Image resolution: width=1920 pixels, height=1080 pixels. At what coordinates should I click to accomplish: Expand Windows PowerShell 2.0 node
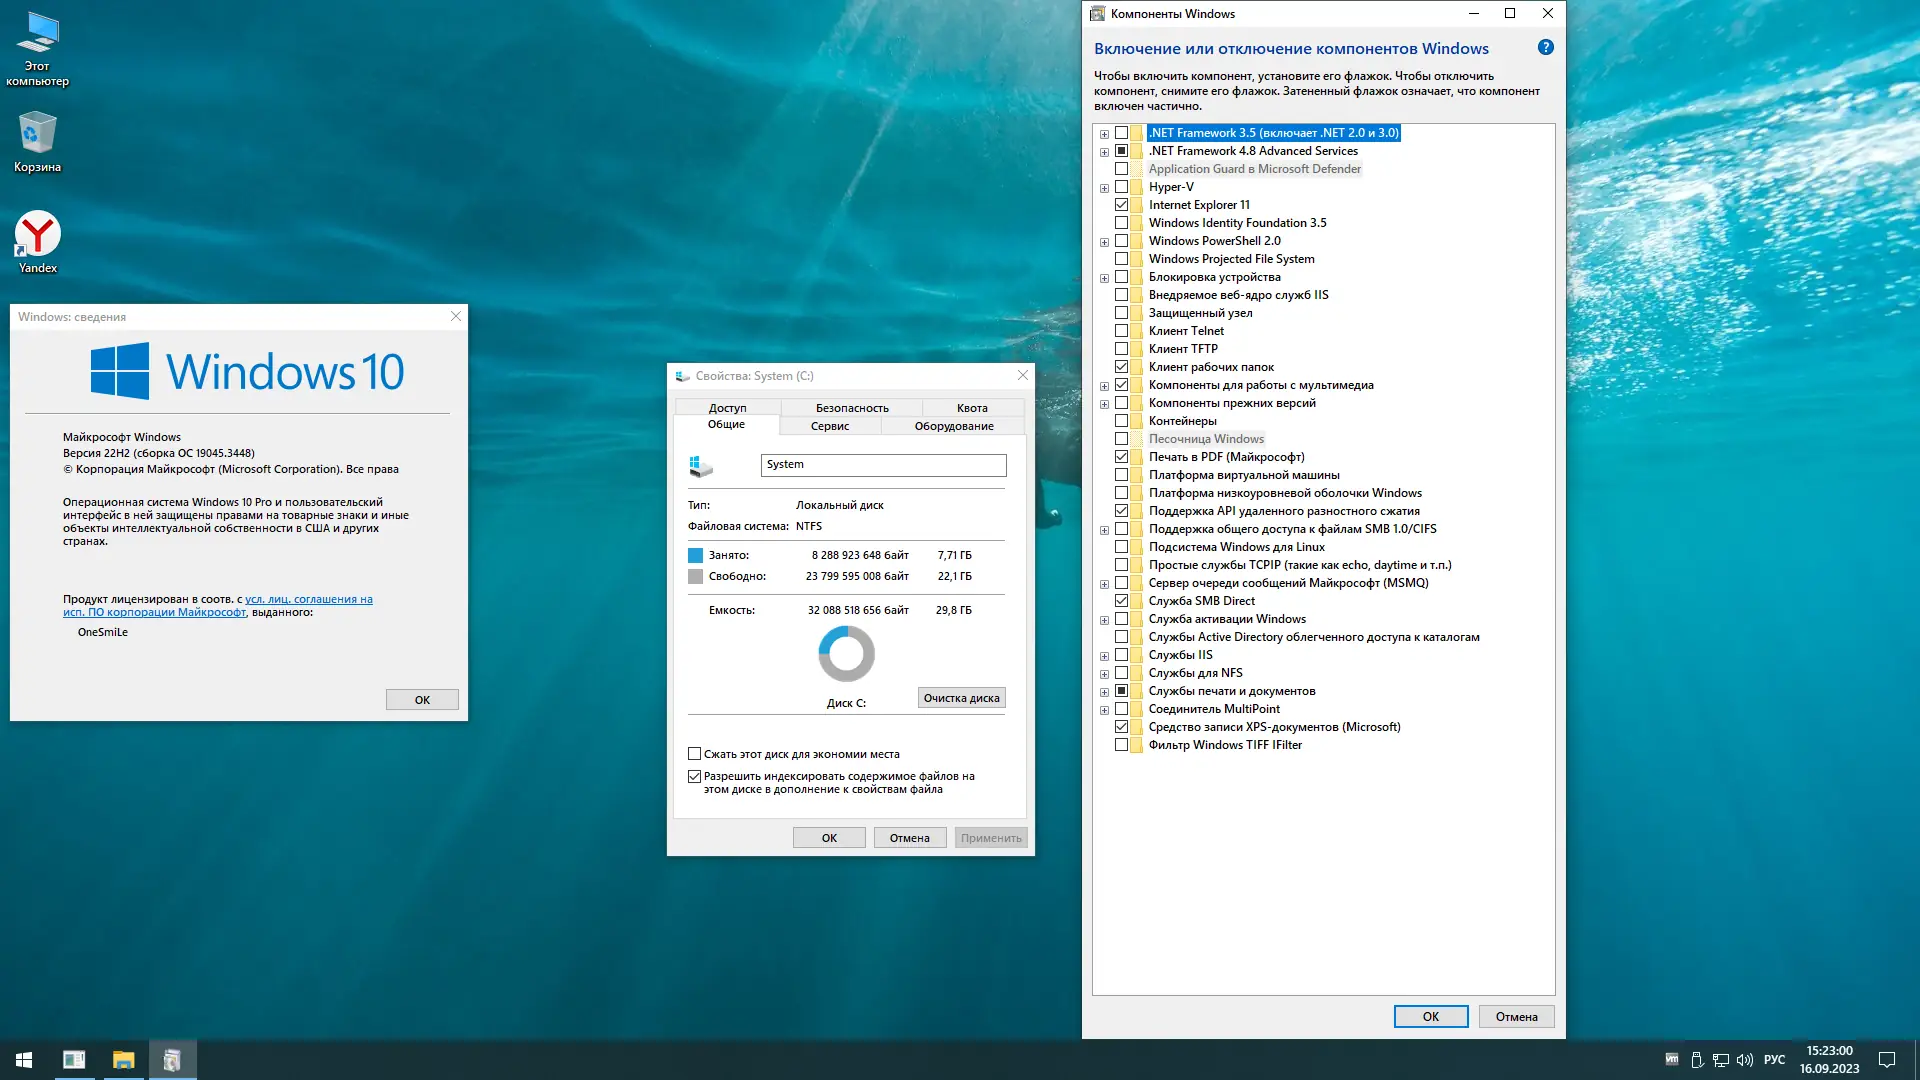1104,242
